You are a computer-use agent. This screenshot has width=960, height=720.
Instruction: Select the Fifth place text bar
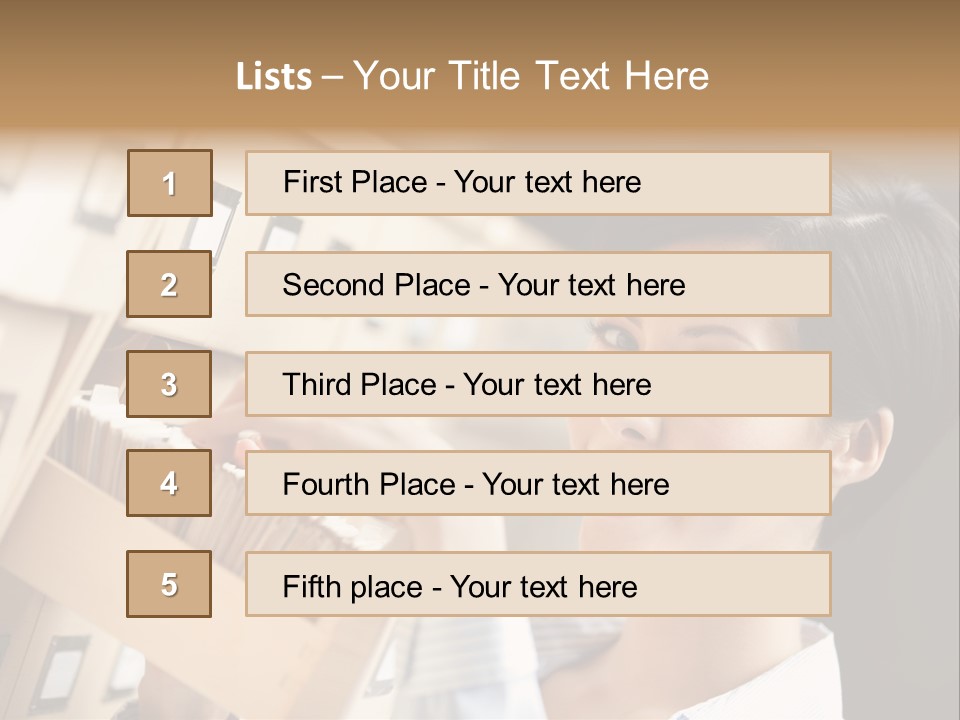pos(538,584)
